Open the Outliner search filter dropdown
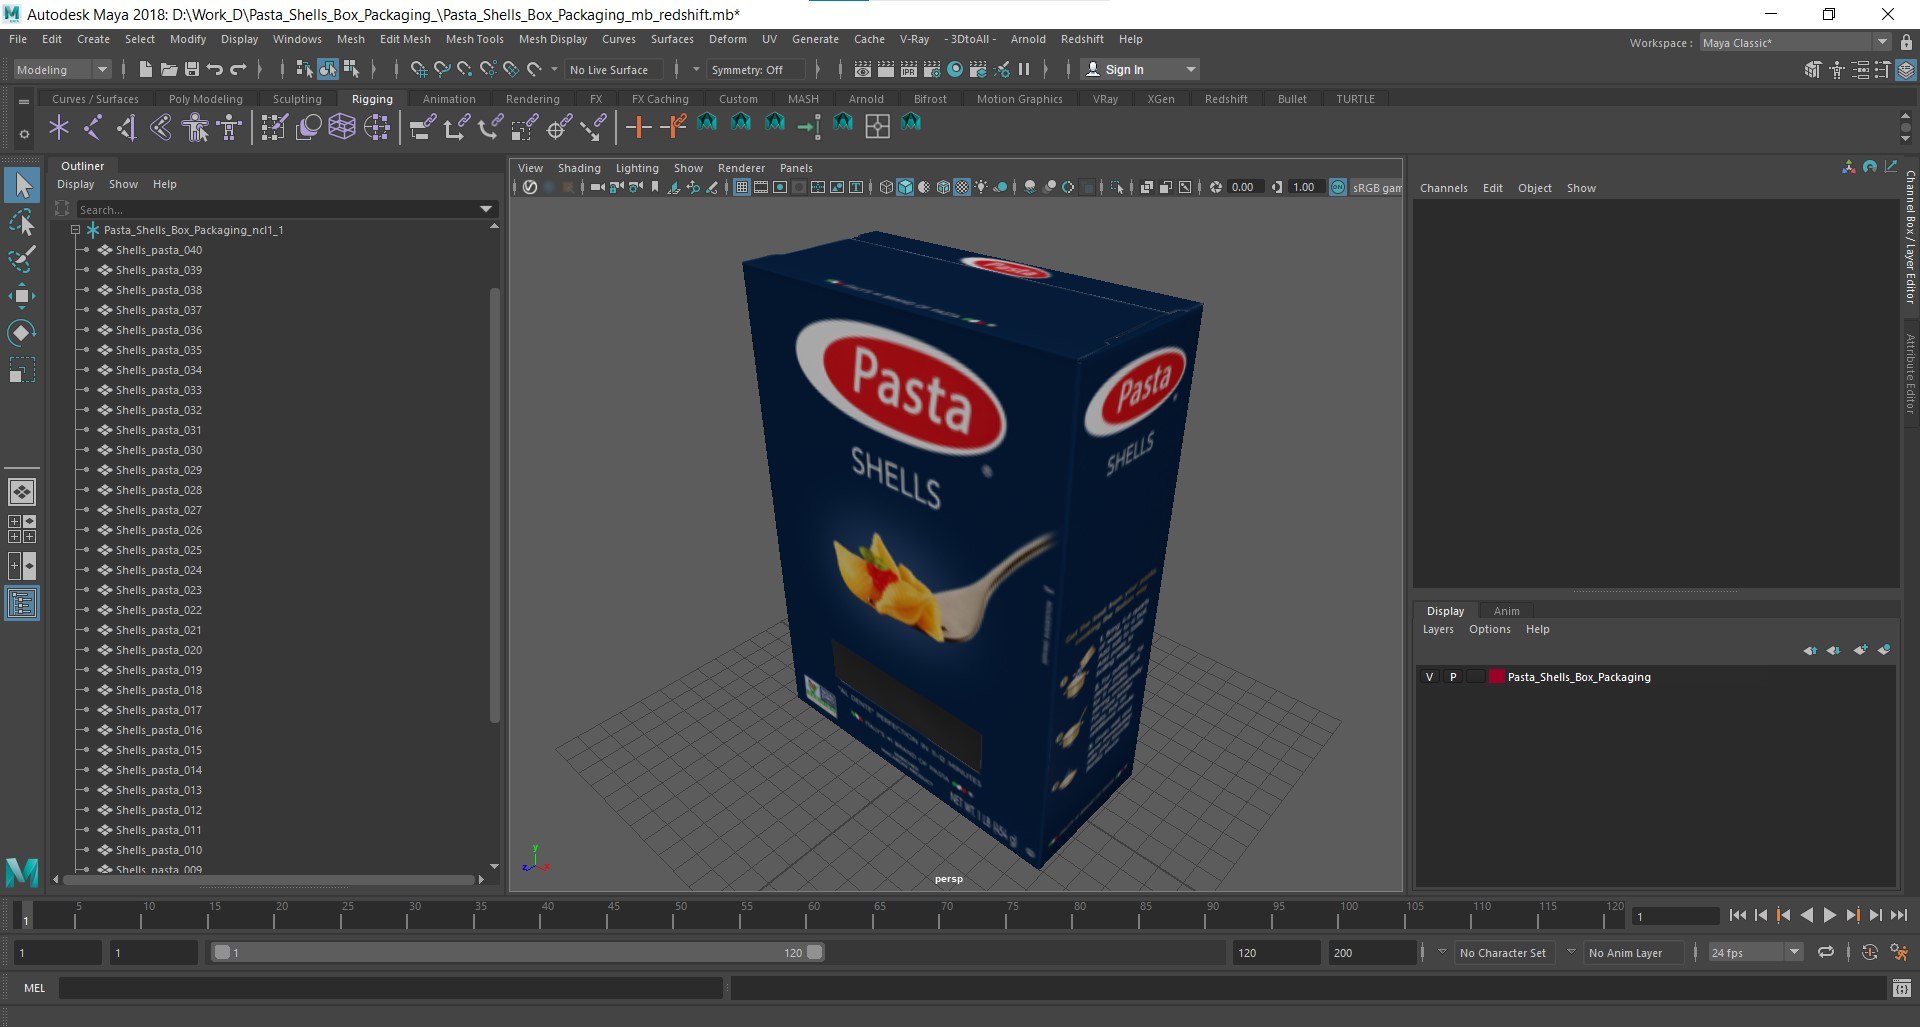Screen dimensions: 1920x1027 tap(486, 209)
